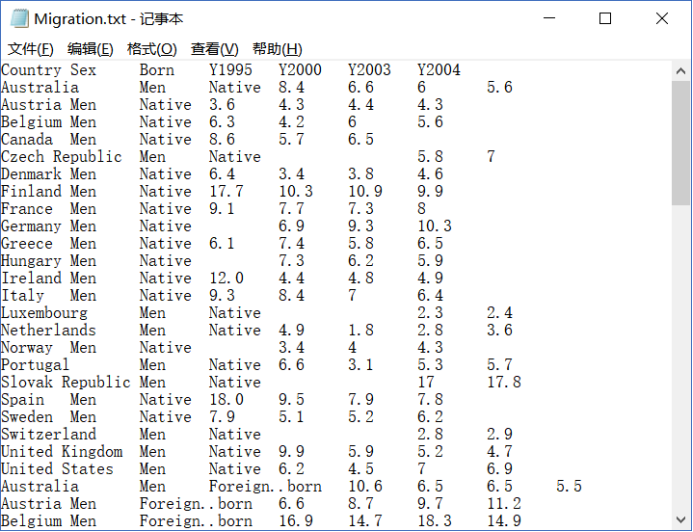
Task: Click the word Sex in header line
Action: click(x=83, y=70)
